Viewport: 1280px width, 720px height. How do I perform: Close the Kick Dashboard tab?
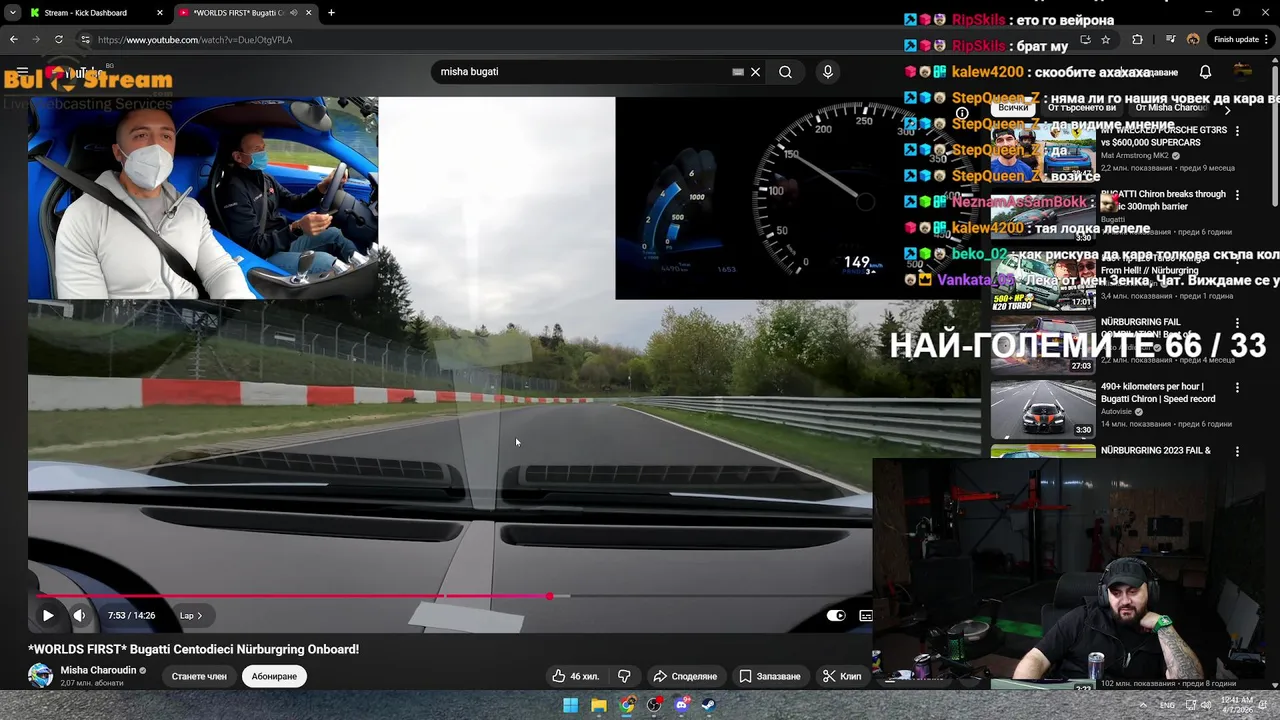point(160,13)
